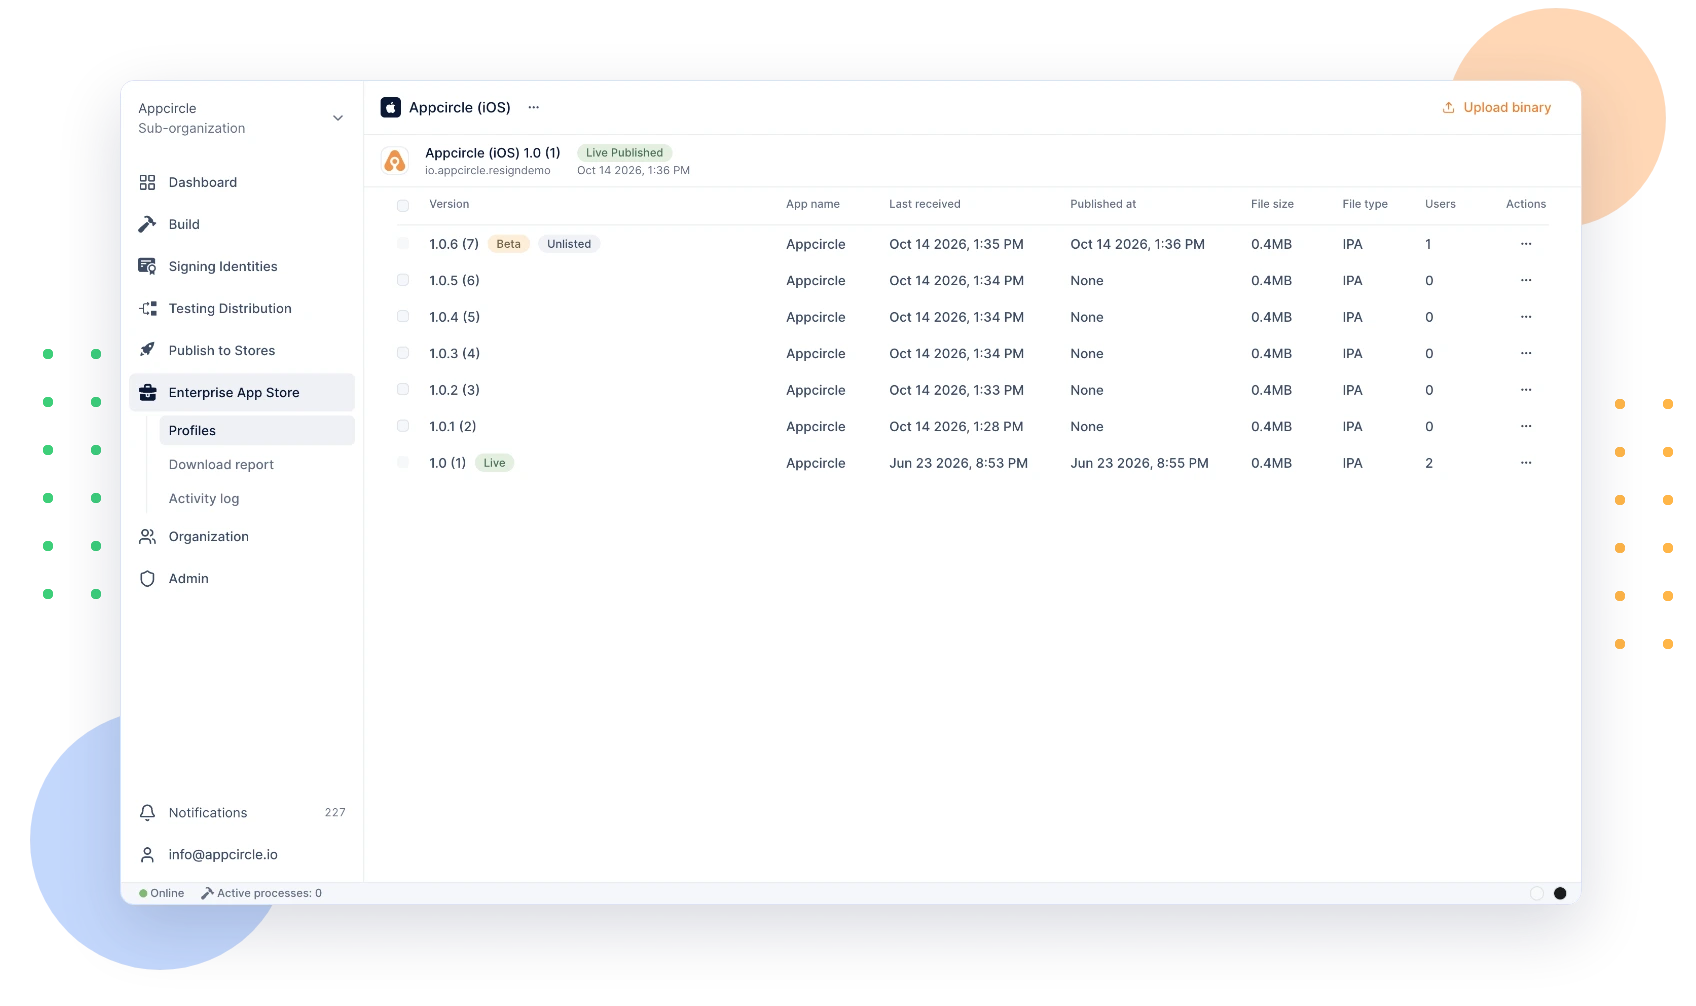The image size is (1696, 1006).
Task: Click the Apple logo icon in header
Action: click(x=391, y=107)
